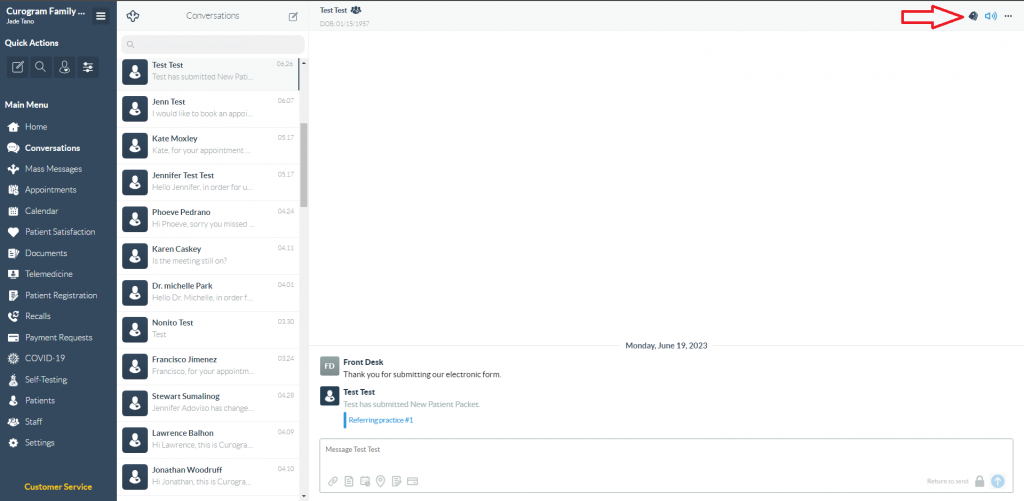1024x501 pixels.
Task: Click the paperclip attachment icon
Action: tap(333, 481)
